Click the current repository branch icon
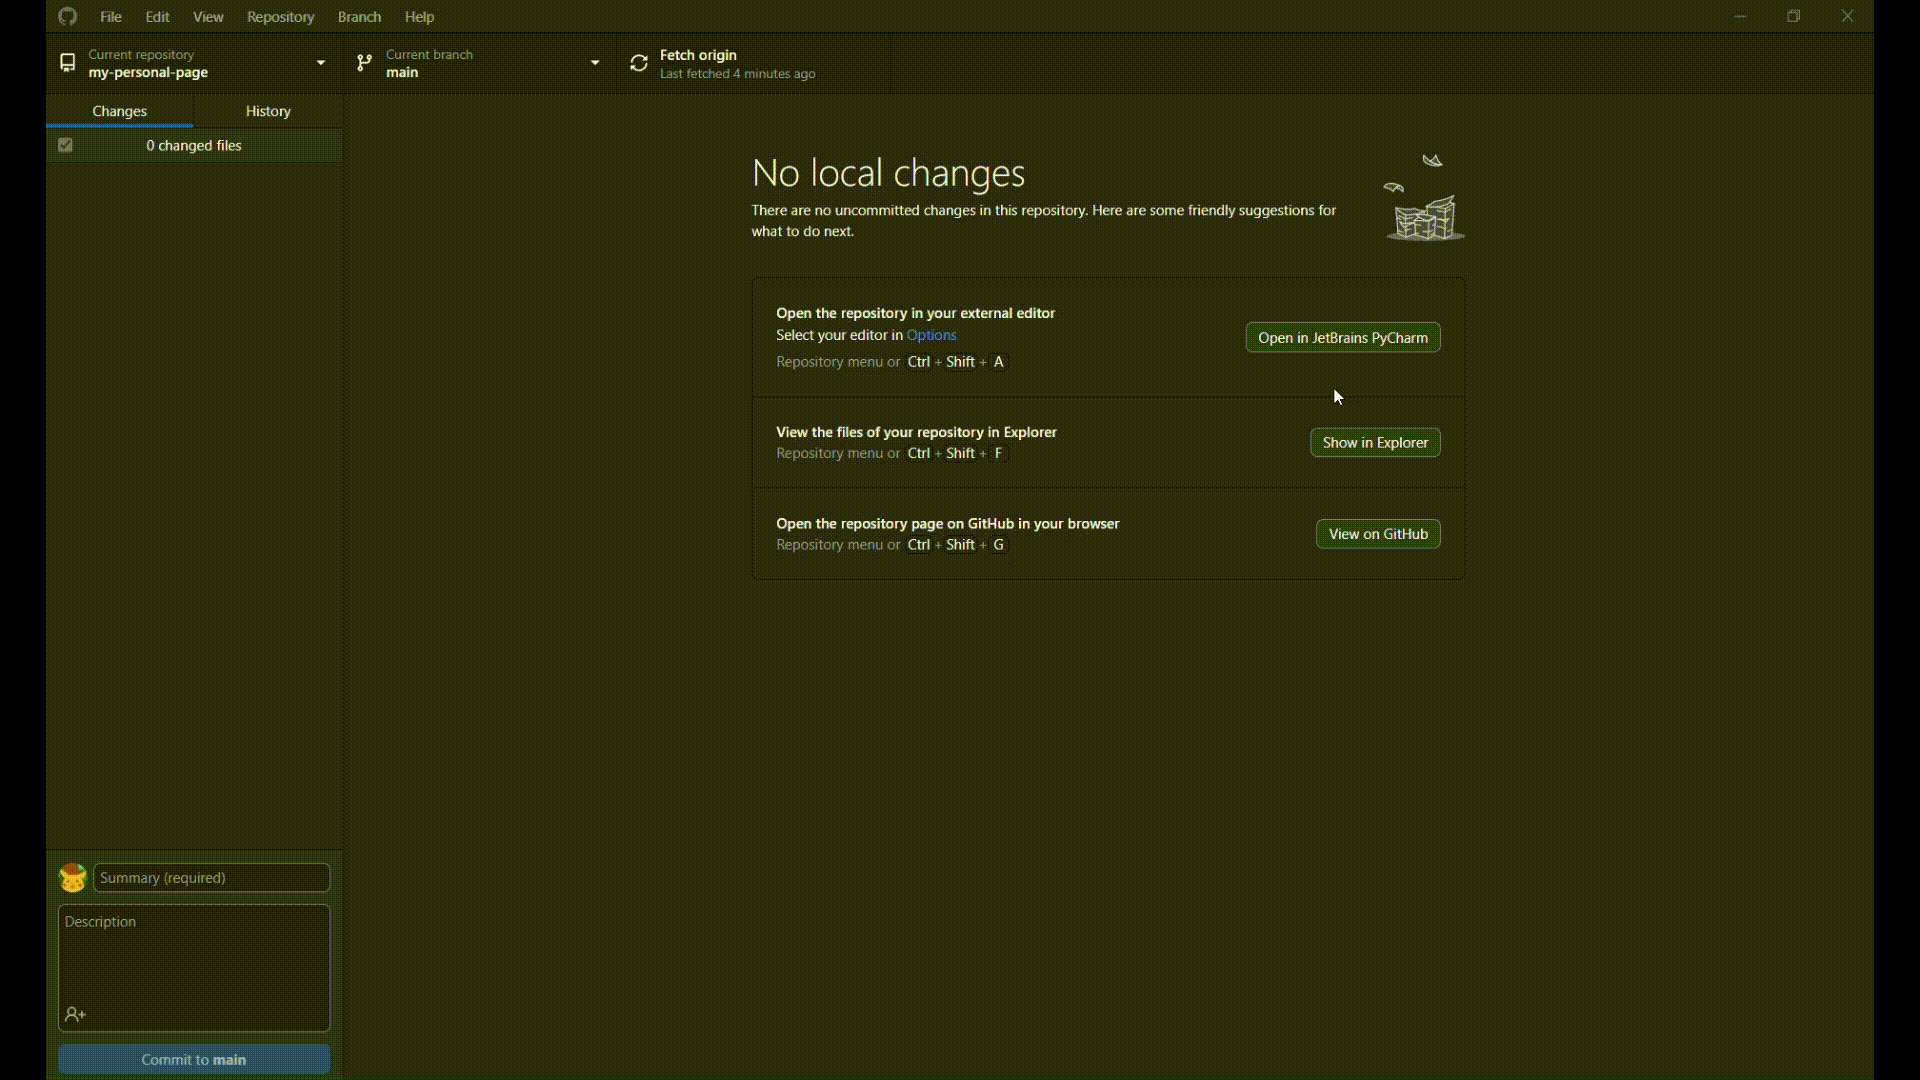This screenshot has height=1080, width=1920. tap(364, 63)
